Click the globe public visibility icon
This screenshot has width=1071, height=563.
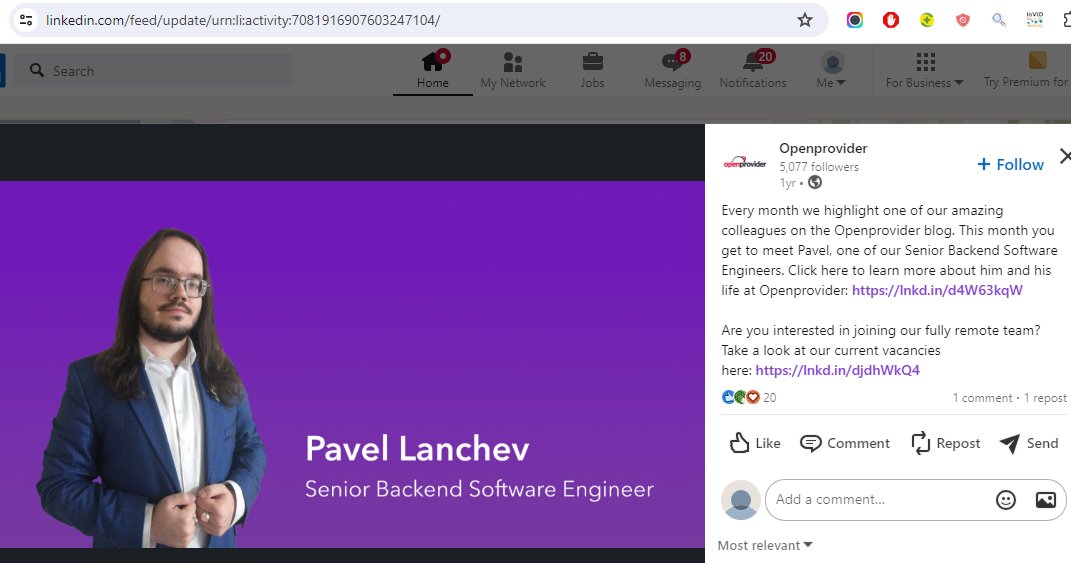(x=815, y=182)
